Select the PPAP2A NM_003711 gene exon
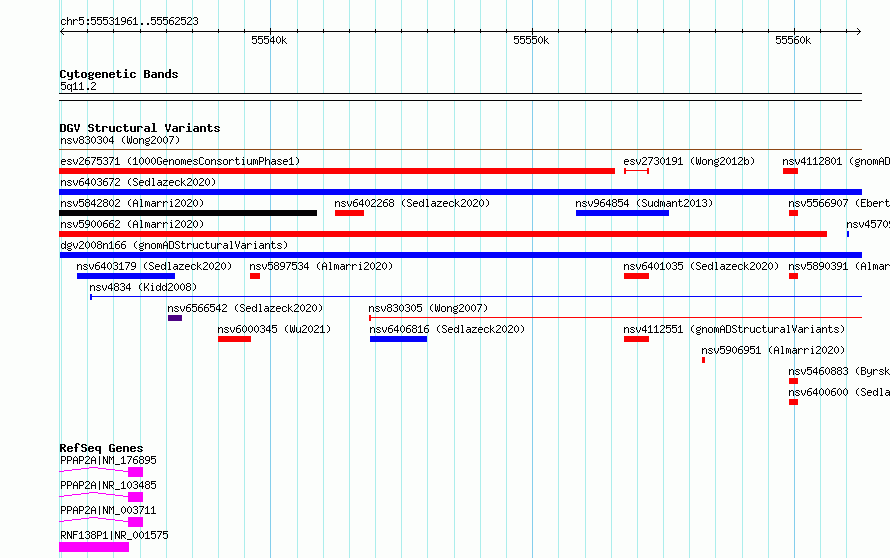Viewport: 890px width, 558px height. tap(136, 522)
